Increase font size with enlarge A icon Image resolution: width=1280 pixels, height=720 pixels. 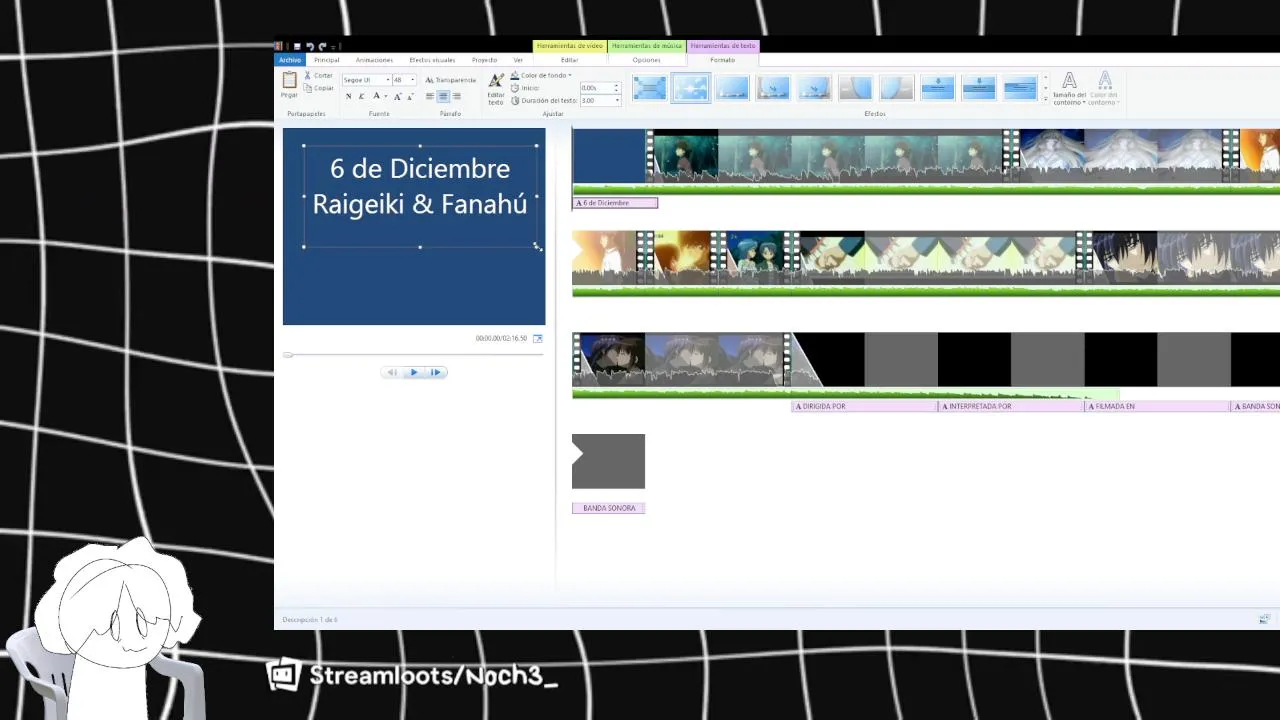[397, 96]
